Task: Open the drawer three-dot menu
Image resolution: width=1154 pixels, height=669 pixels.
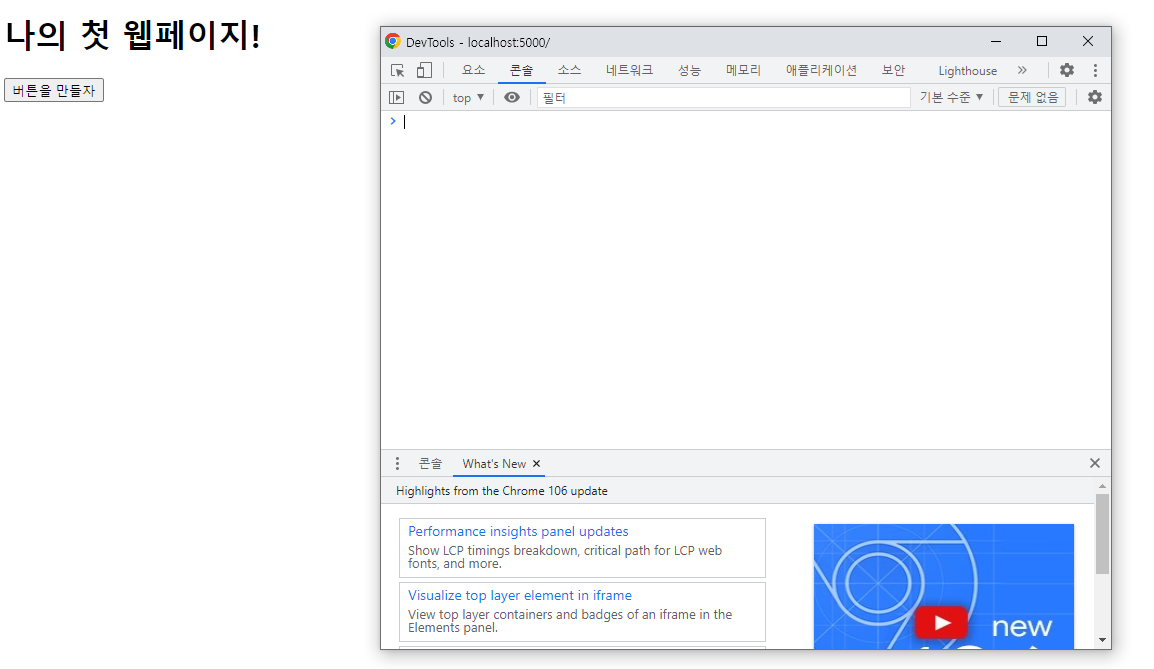Action: click(x=397, y=464)
